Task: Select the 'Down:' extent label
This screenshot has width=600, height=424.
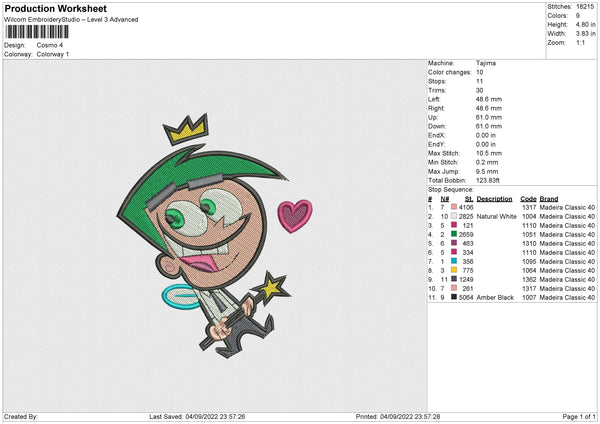Action: (437, 126)
